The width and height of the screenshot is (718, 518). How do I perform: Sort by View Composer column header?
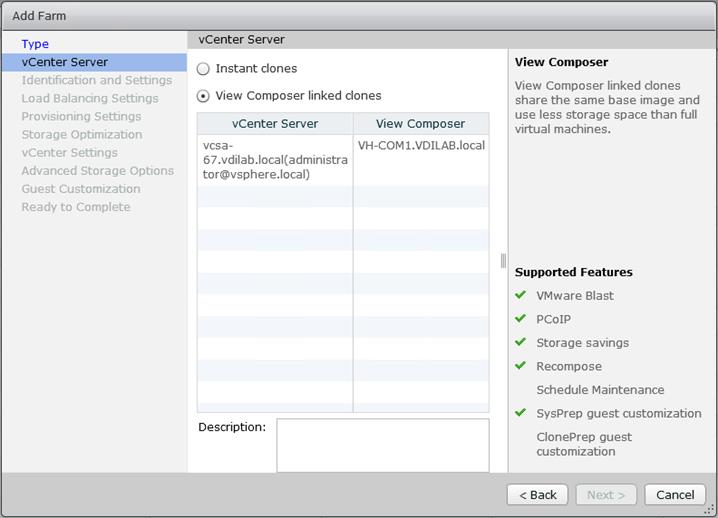click(421, 124)
